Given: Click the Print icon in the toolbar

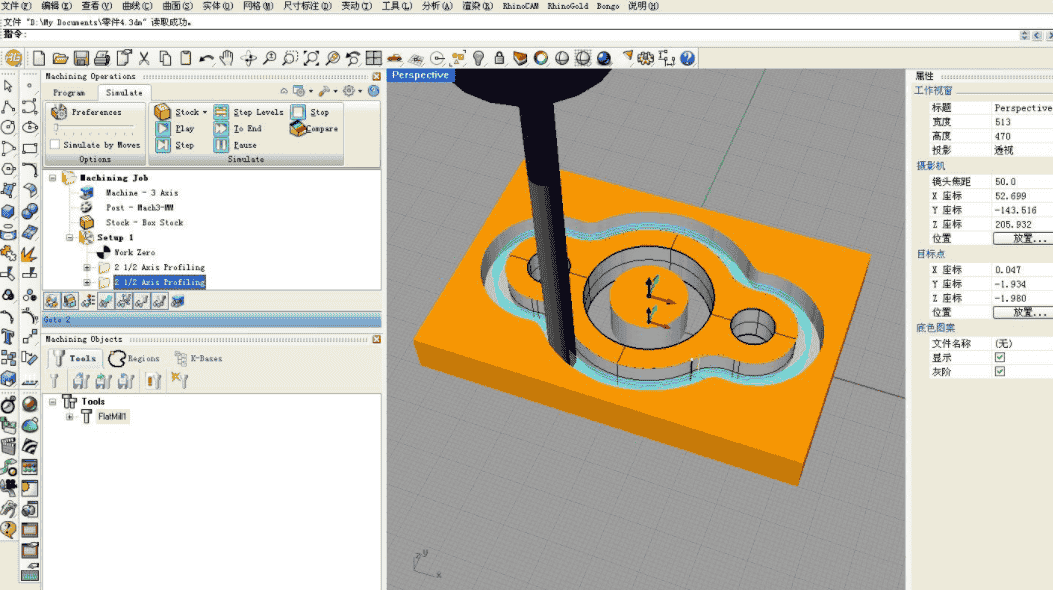Looking at the screenshot, I should pos(102,58).
